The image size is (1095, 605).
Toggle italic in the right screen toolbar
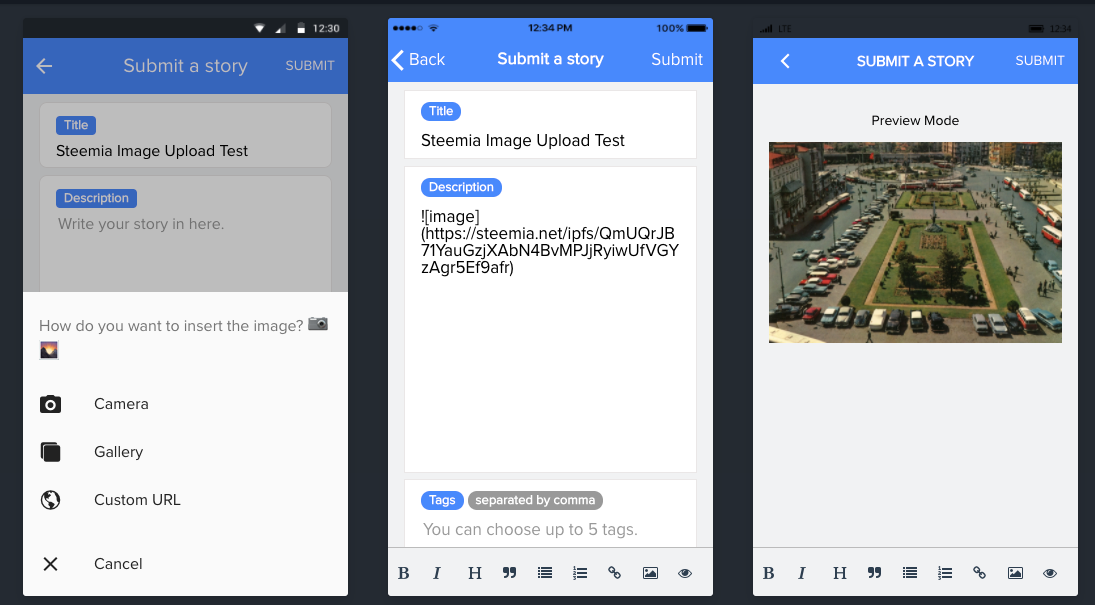pyautogui.click(x=802, y=574)
